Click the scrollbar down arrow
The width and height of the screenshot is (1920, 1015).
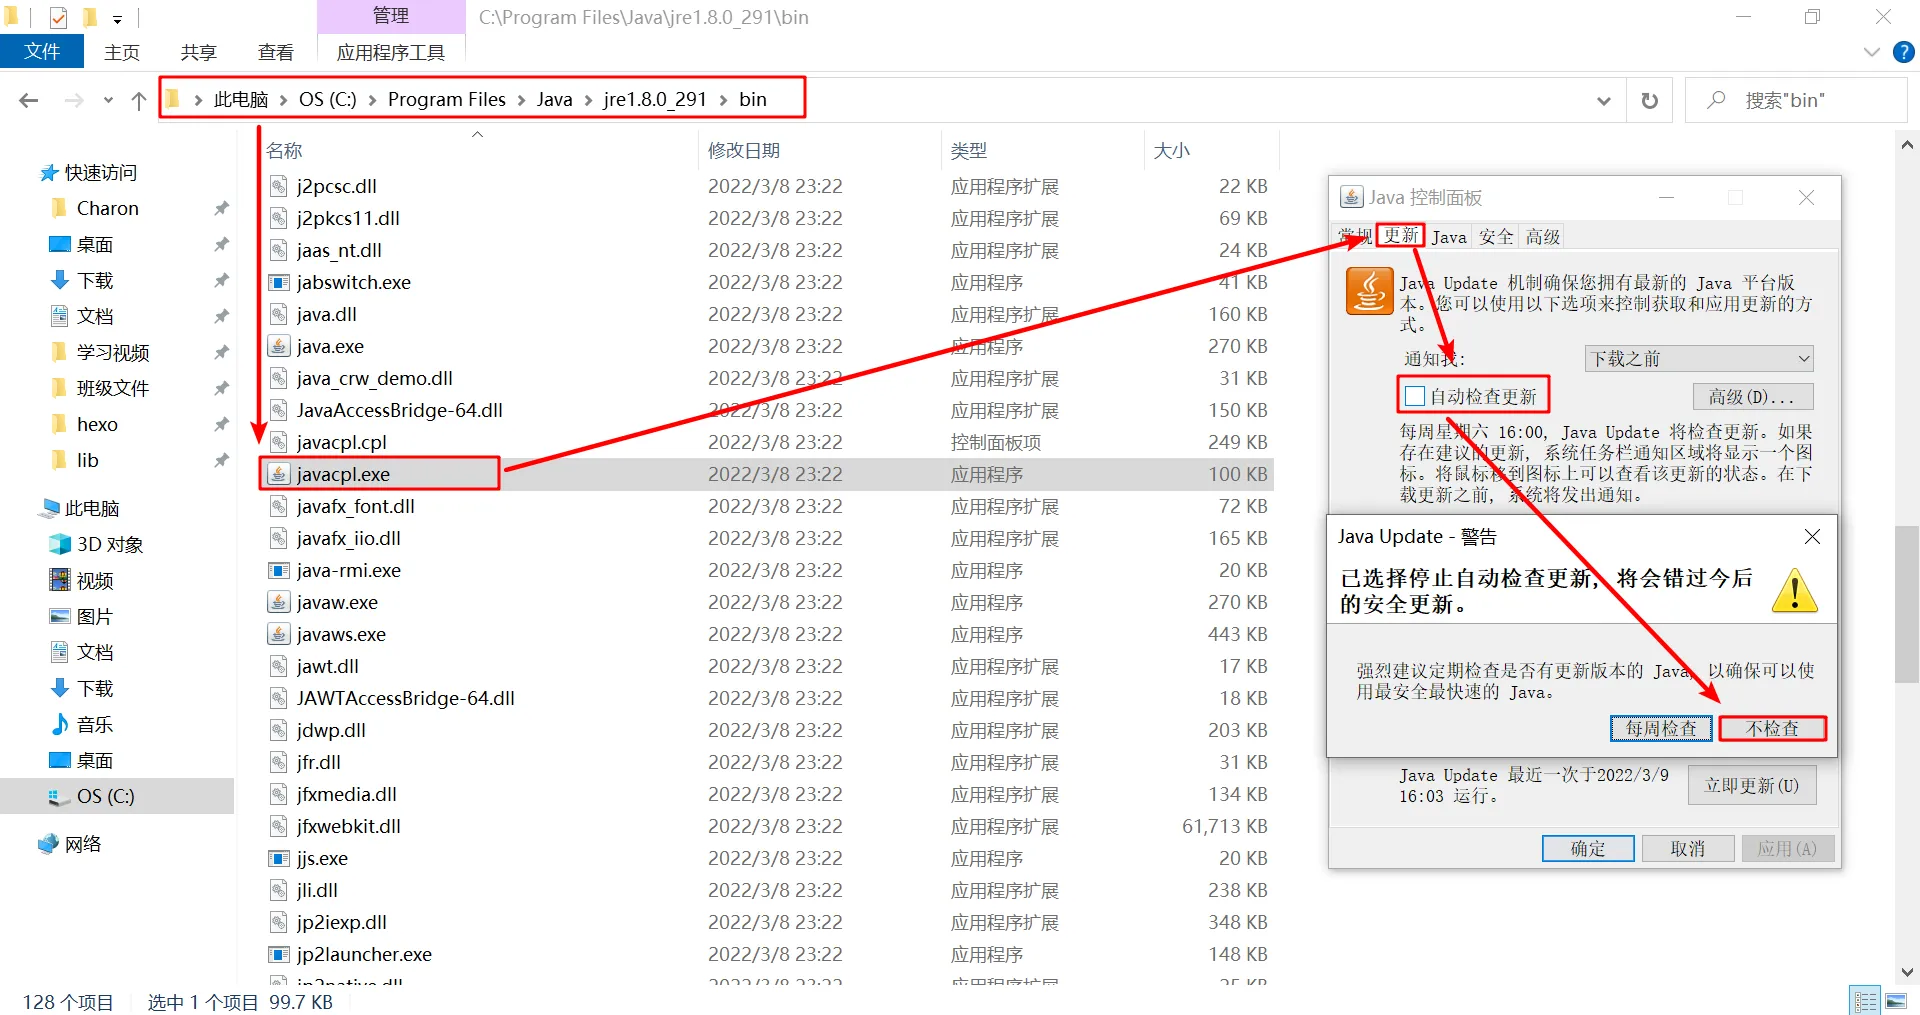pos(1907,972)
